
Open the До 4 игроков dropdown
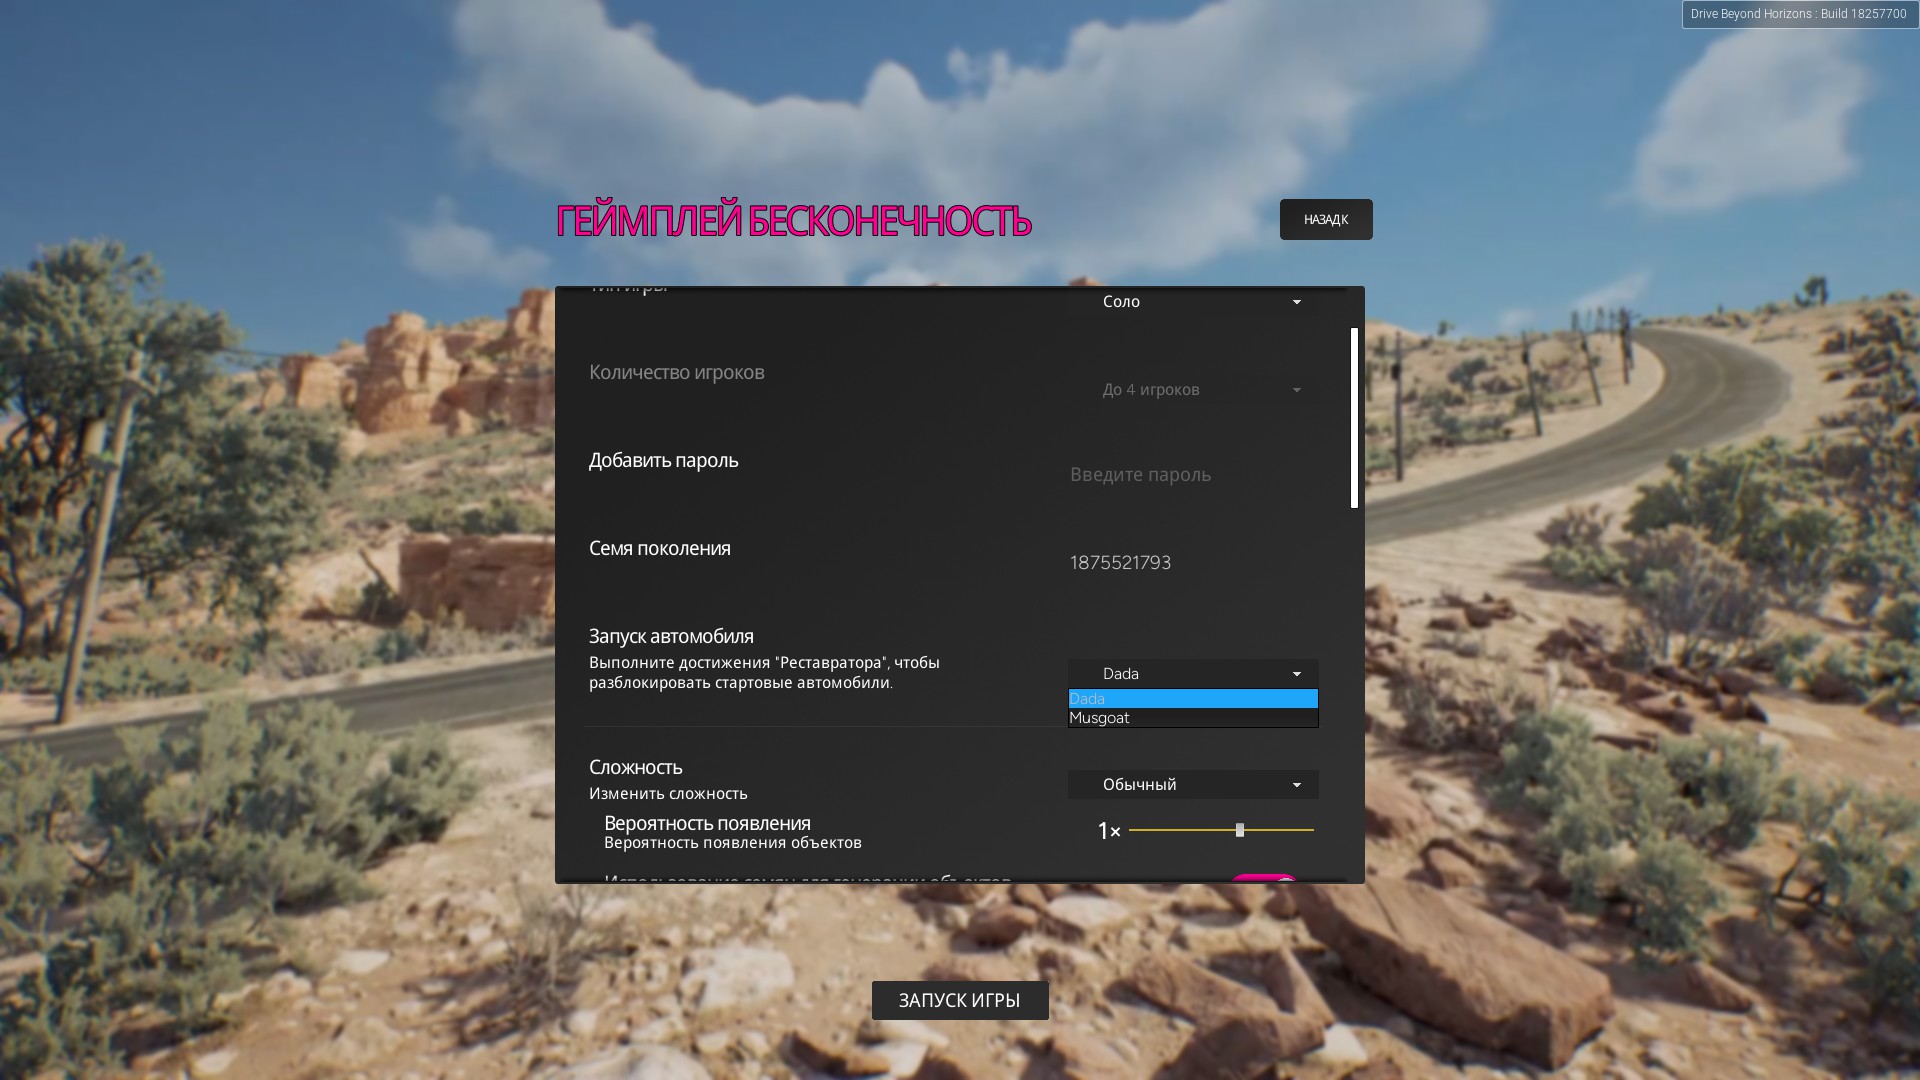click(1190, 389)
